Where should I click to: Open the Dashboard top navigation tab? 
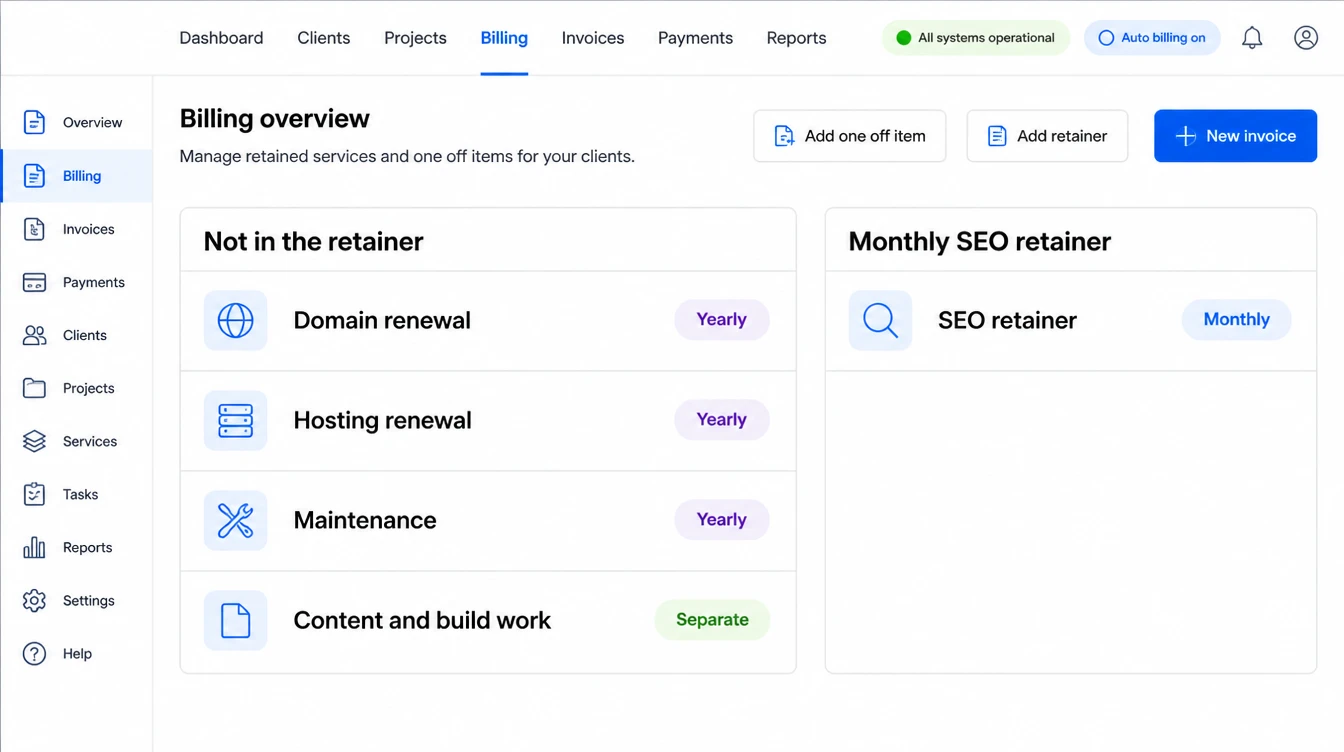point(221,38)
